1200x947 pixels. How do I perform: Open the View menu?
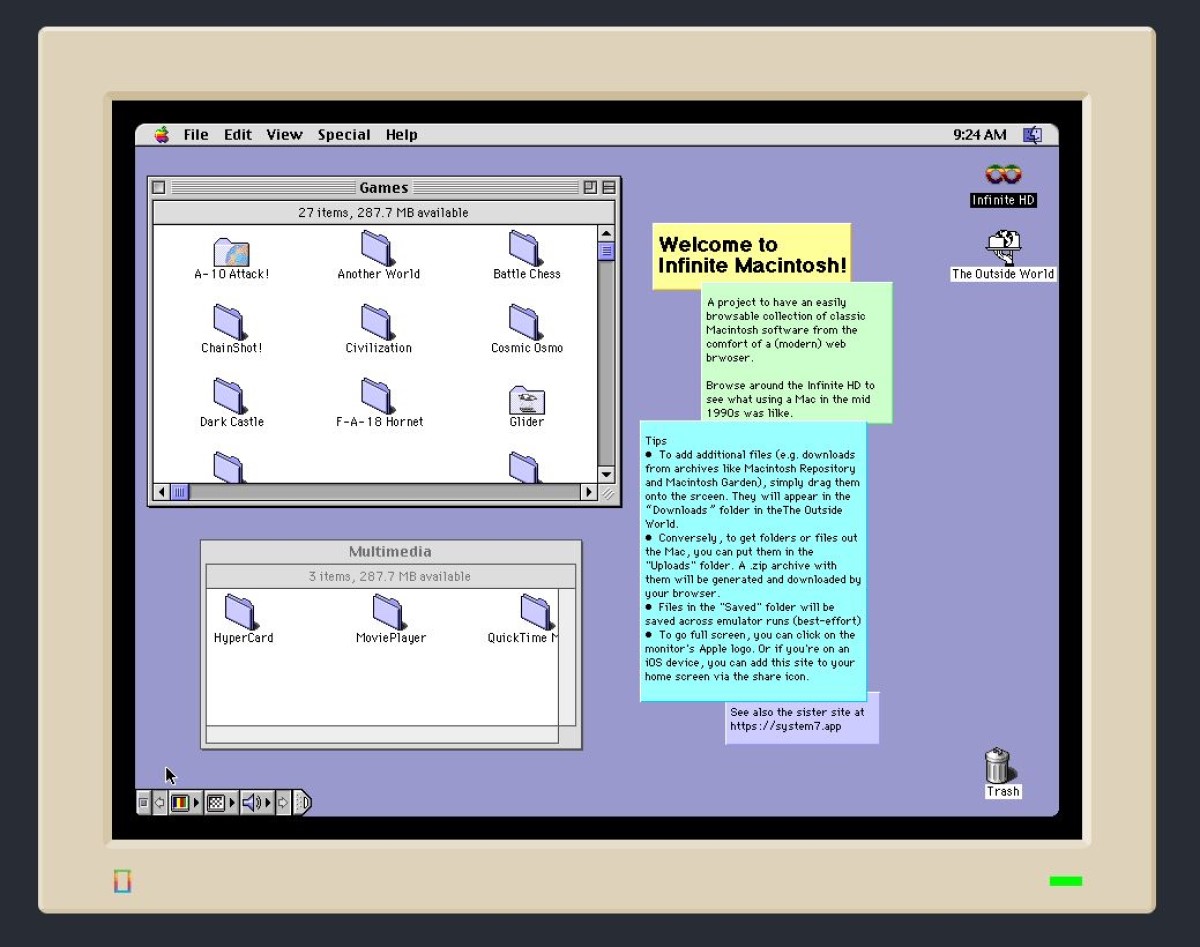point(284,135)
